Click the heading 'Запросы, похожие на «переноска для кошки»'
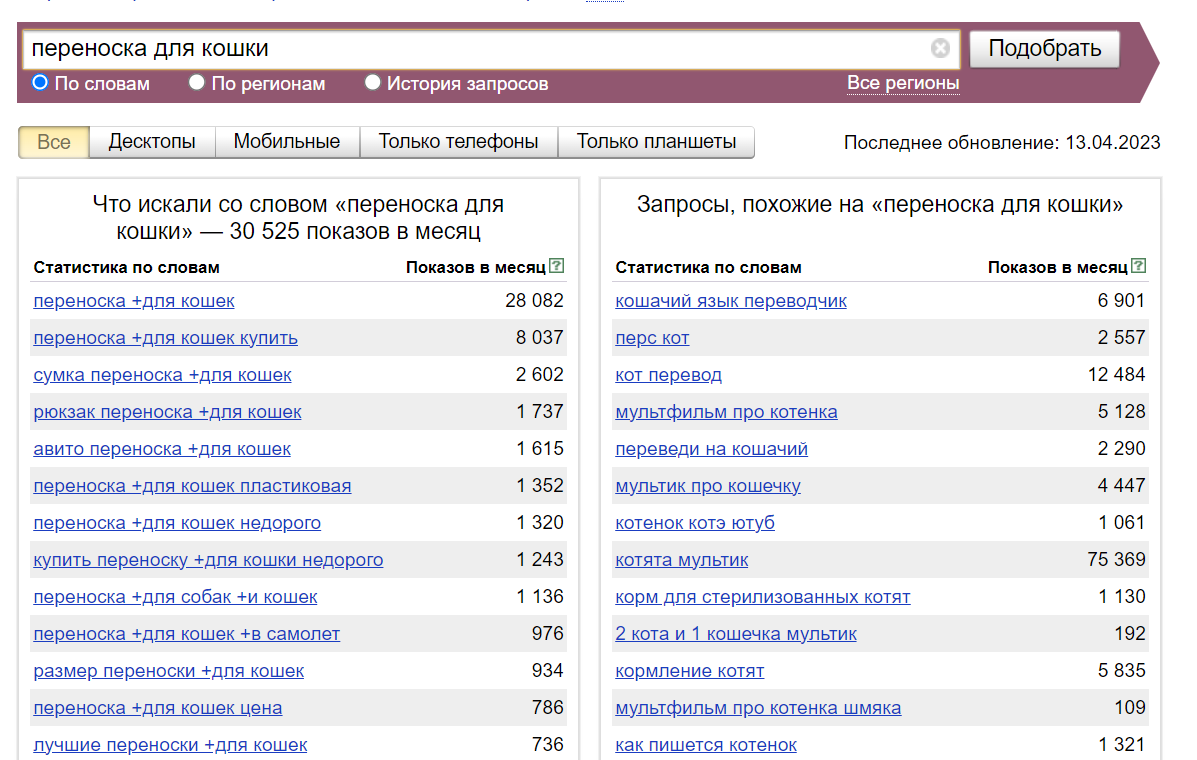 [880, 204]
